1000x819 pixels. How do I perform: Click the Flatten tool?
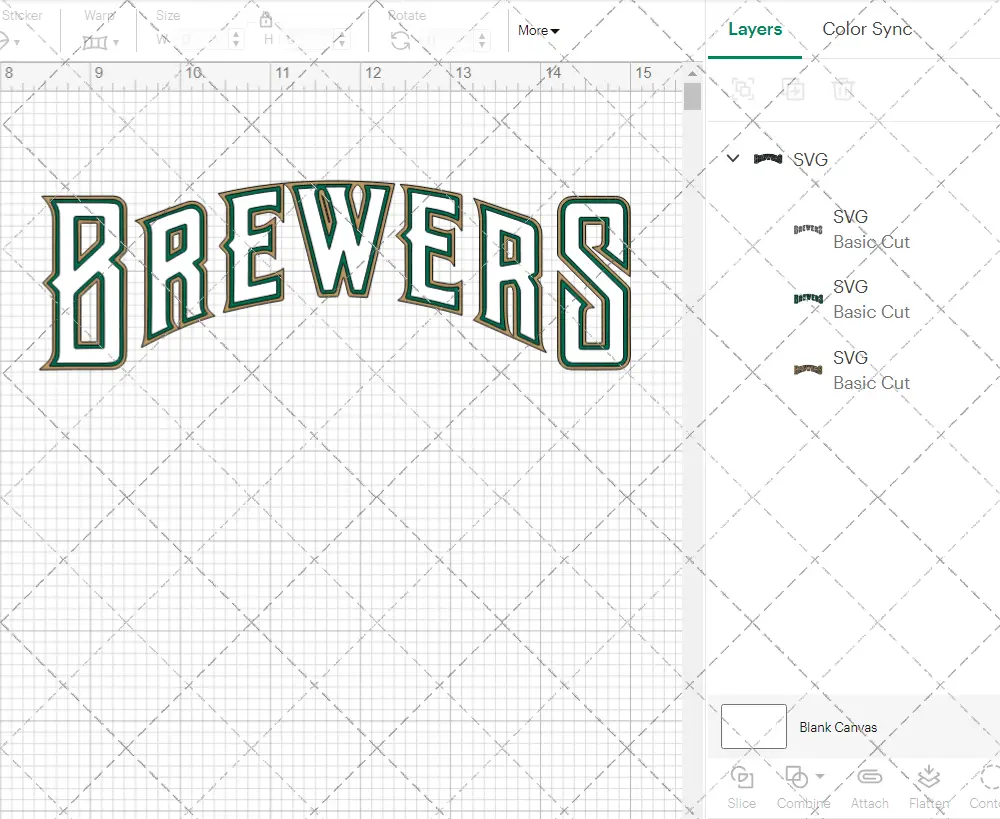929,788
